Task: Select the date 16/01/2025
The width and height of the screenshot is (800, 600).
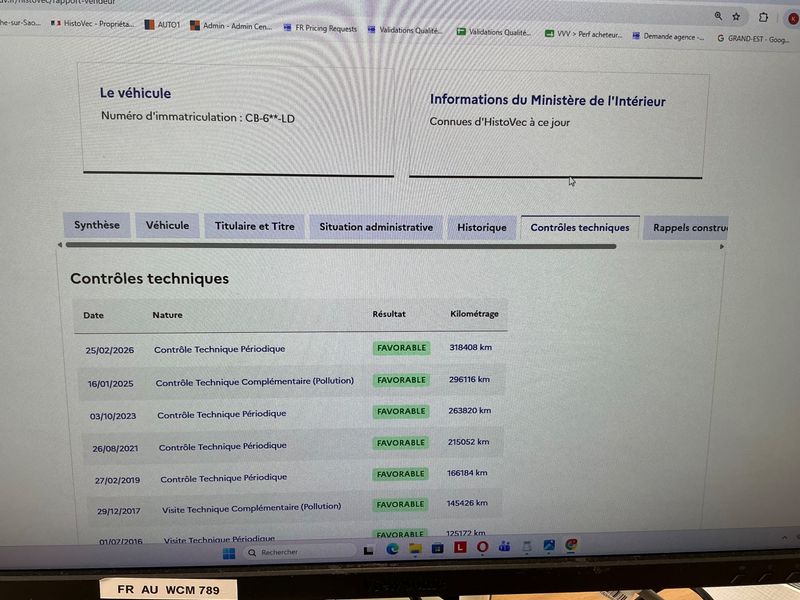Action: click(110, 383)
